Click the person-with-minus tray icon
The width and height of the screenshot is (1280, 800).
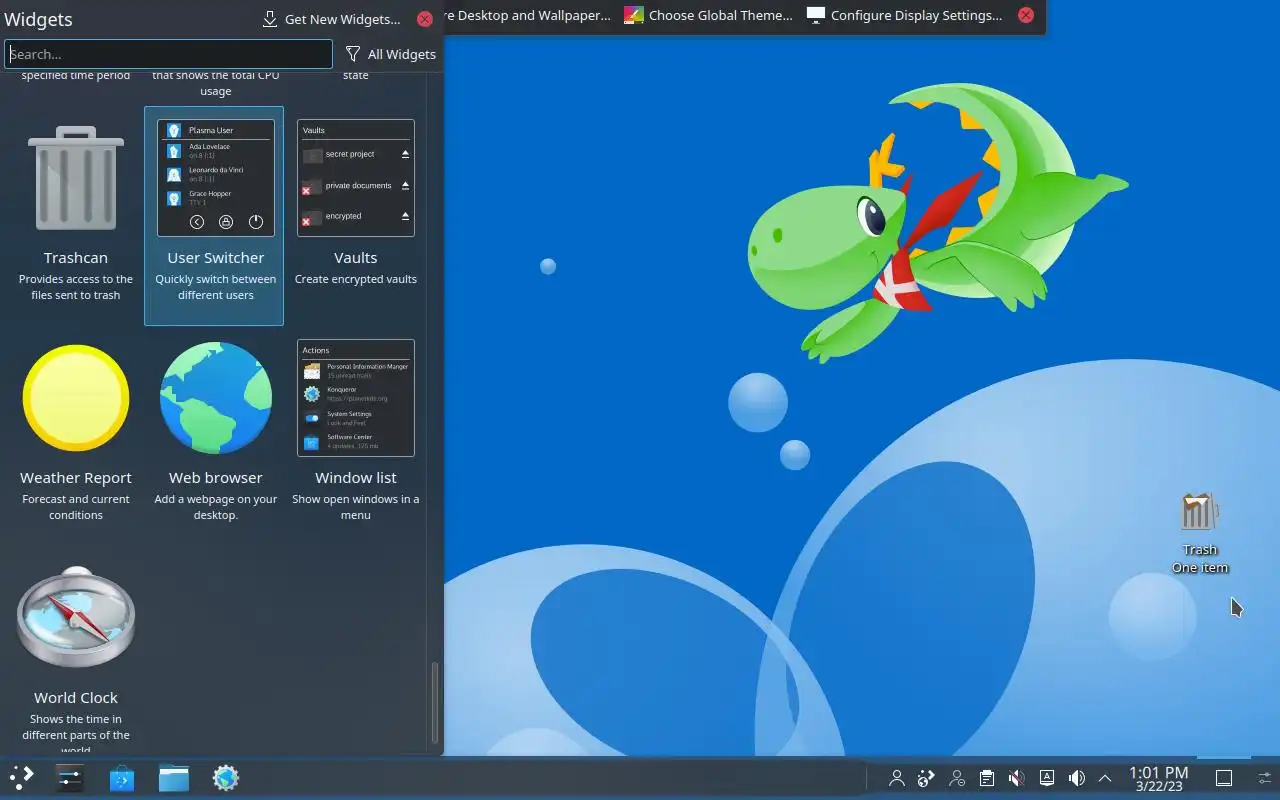click(957, 778)
